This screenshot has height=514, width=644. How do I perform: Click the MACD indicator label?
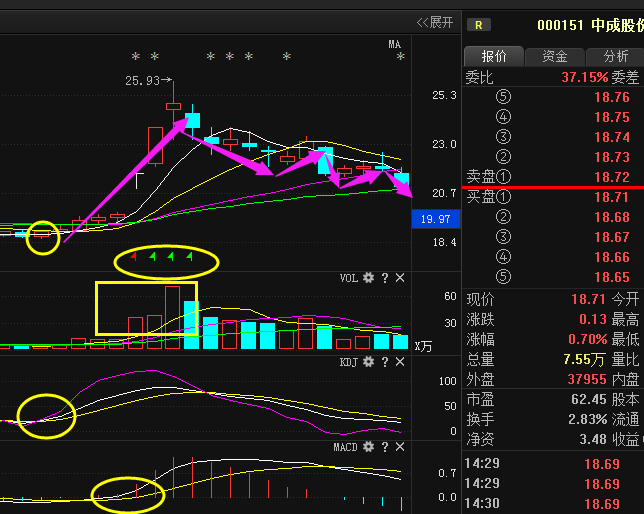[x=345, y=447]
